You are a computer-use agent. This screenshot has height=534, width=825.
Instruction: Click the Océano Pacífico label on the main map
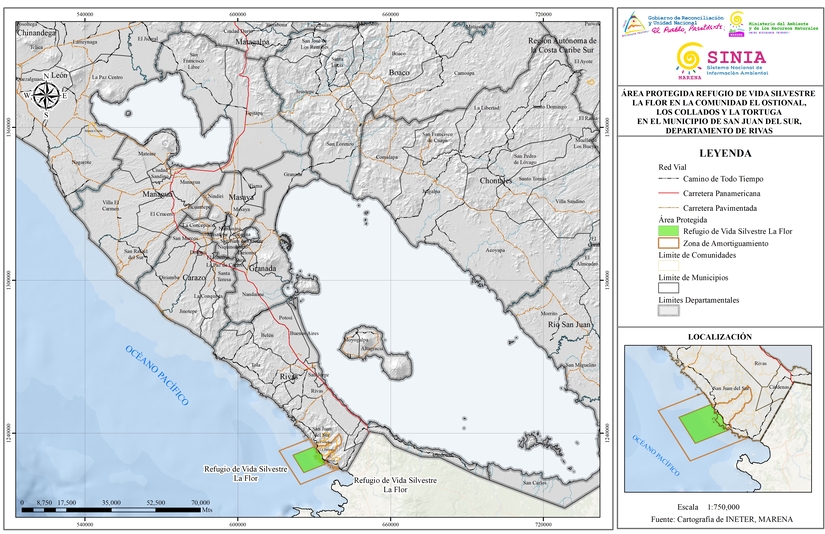click(x=157, y=372)
